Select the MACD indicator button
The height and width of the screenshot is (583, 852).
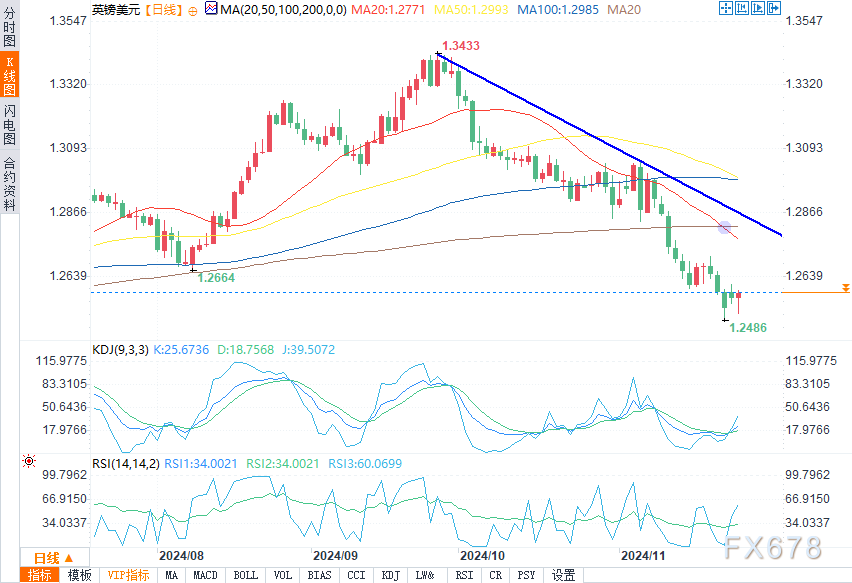(x=205, y=575)
